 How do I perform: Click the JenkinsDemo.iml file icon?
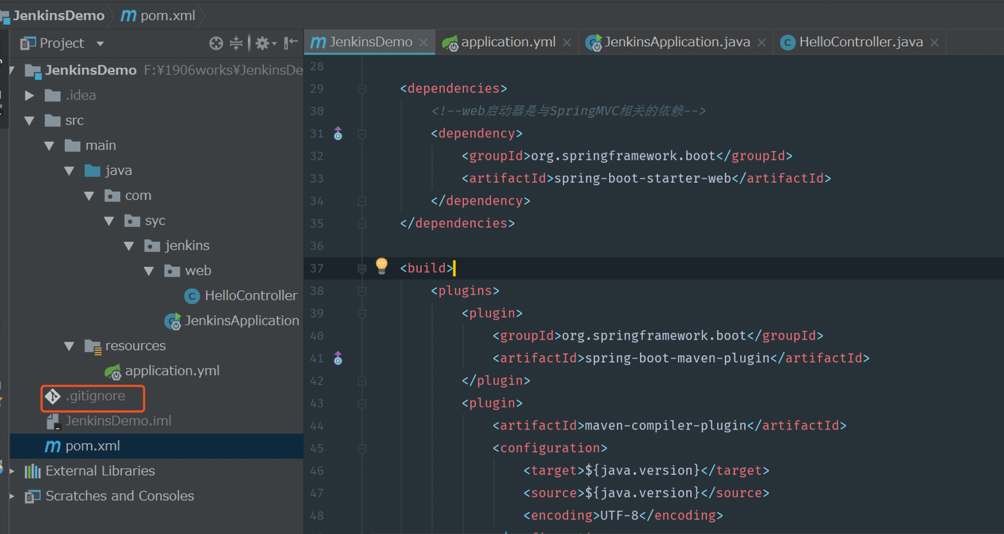[x=53, y=421]
